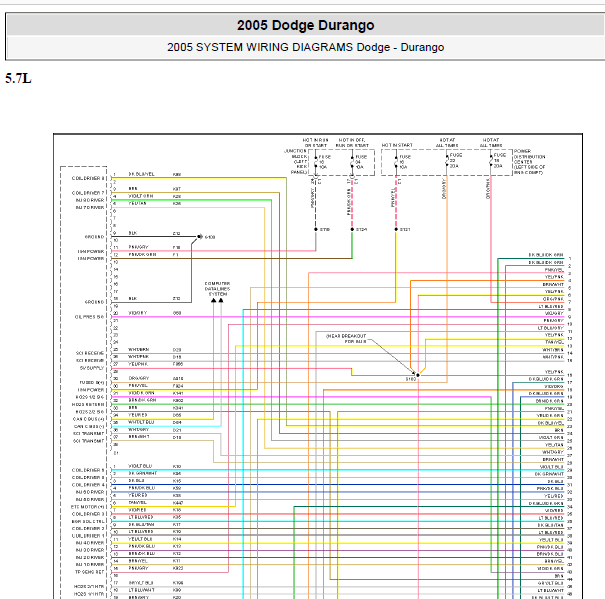The width and height of the screenshot is (605, 599).
Task: Click the fuse 22 20A symbol
Action: [x=447, y=161]
